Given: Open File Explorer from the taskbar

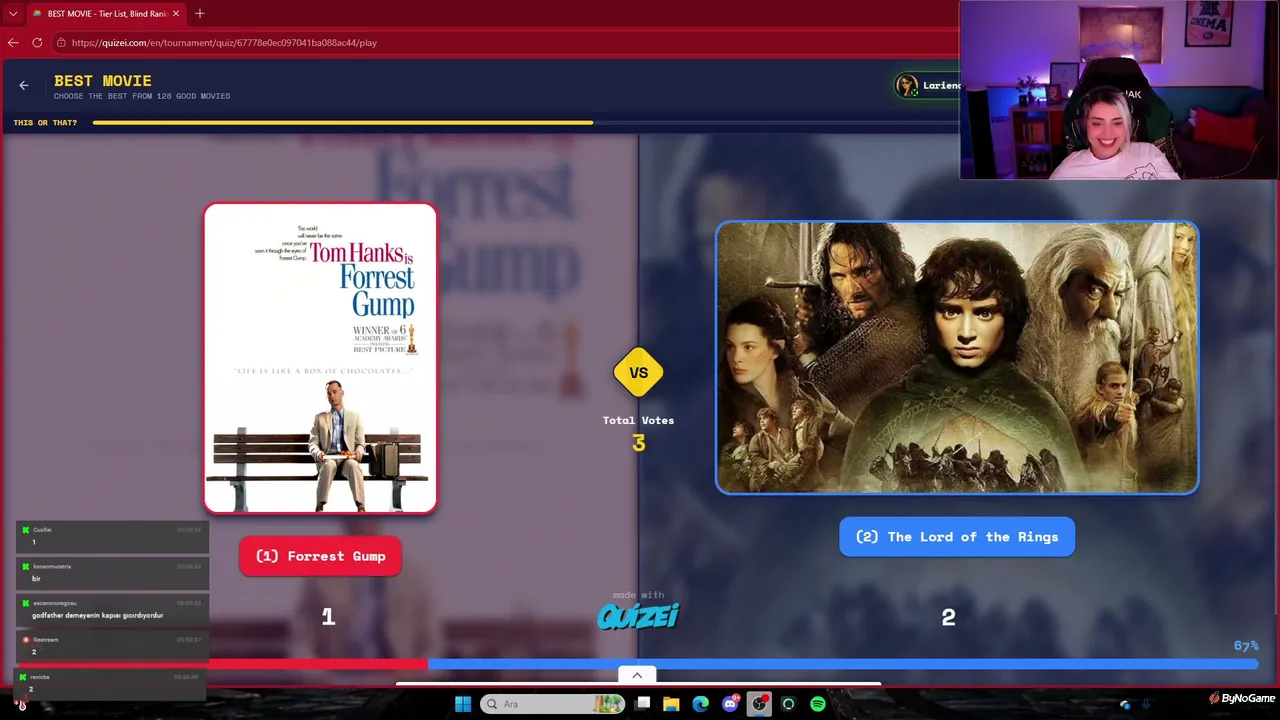Looking at the screenshot, I should pyautogui.click(x=672, y=704).
